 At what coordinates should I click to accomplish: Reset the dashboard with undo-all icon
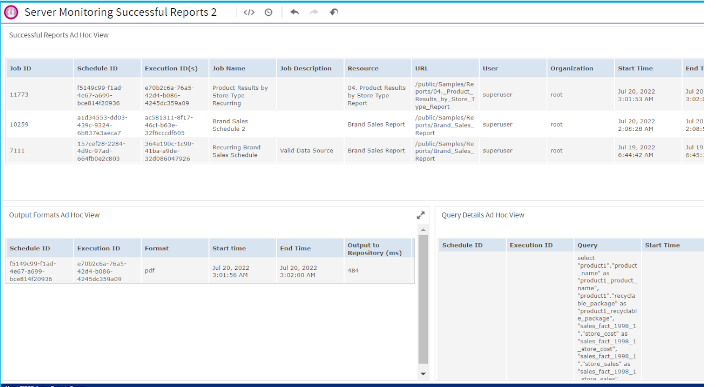click(x=334, y=12)
